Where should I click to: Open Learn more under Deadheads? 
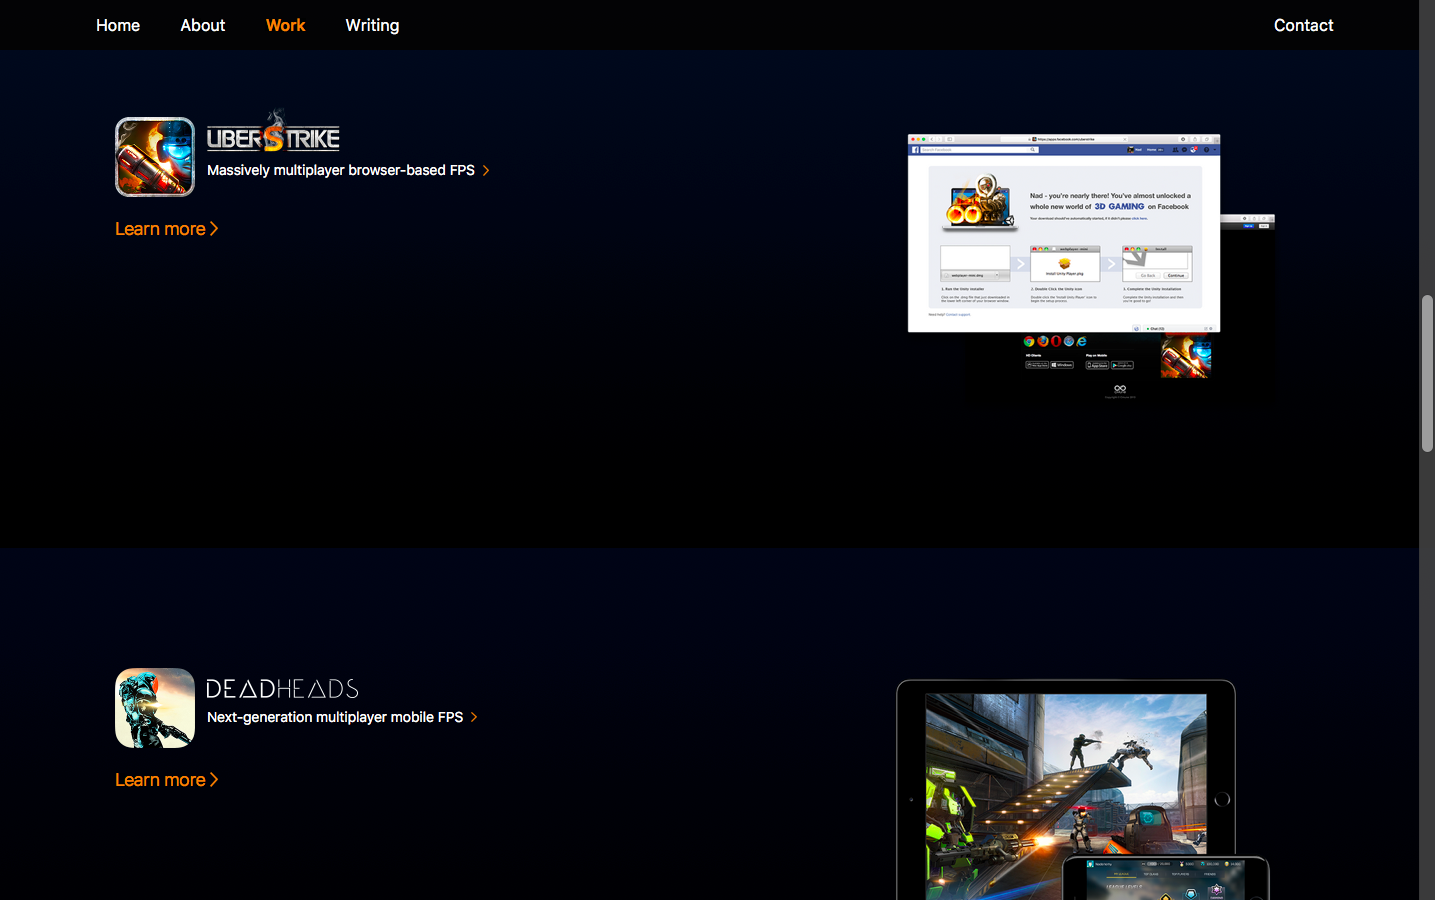click(x=166, y=780)
